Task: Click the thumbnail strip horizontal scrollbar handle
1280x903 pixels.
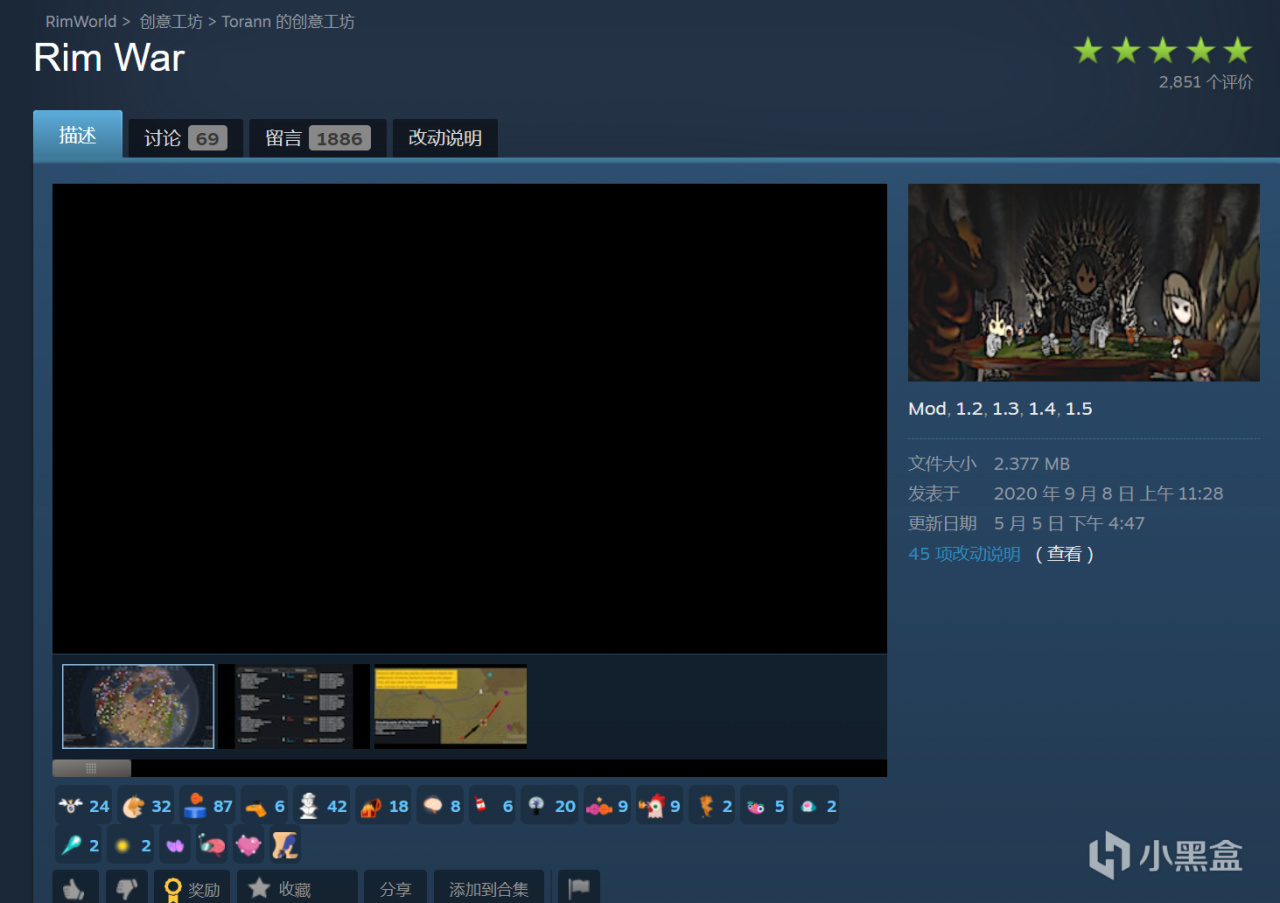Action: (x=91, y=768)
